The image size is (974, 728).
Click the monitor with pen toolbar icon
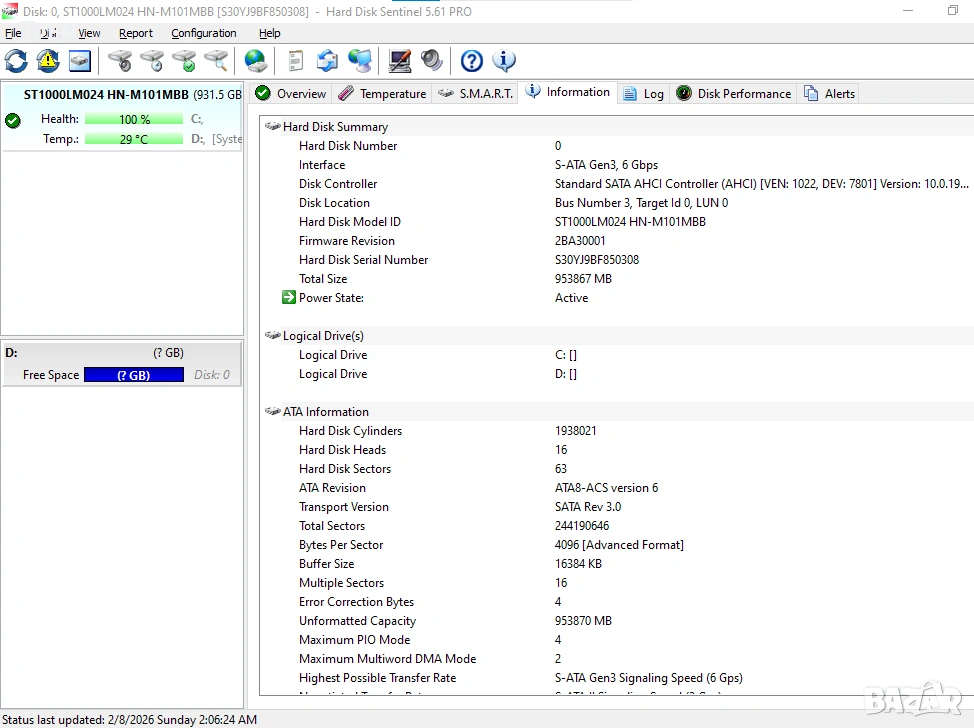[x=400, y=61]
